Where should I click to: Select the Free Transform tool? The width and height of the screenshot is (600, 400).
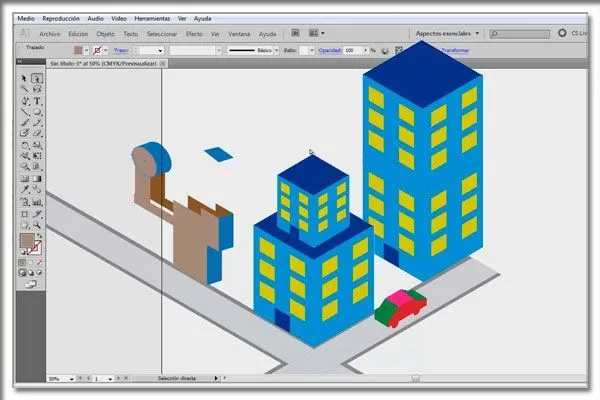37,156
